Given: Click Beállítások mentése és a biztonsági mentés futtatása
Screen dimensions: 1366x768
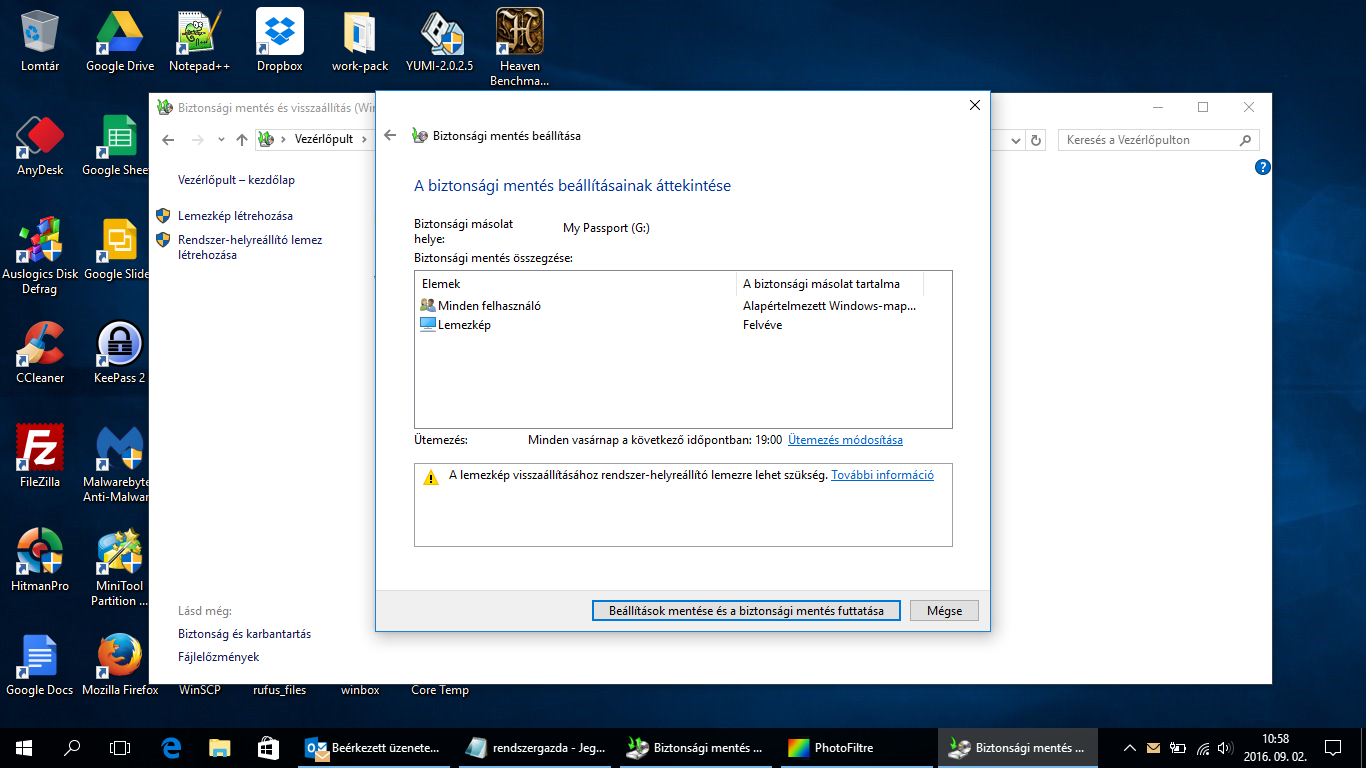Looking at the screenshot, I should [746, 611].
